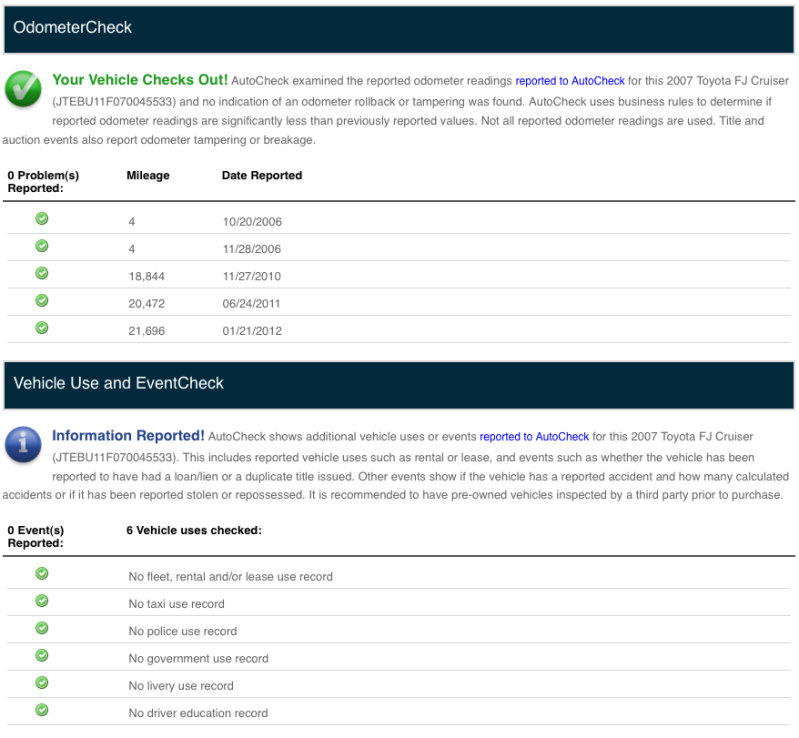This screenshot has width=799, height=738.
Task: Click the No fleet, rental and/or lease use record text
Action: pos(230,576)
